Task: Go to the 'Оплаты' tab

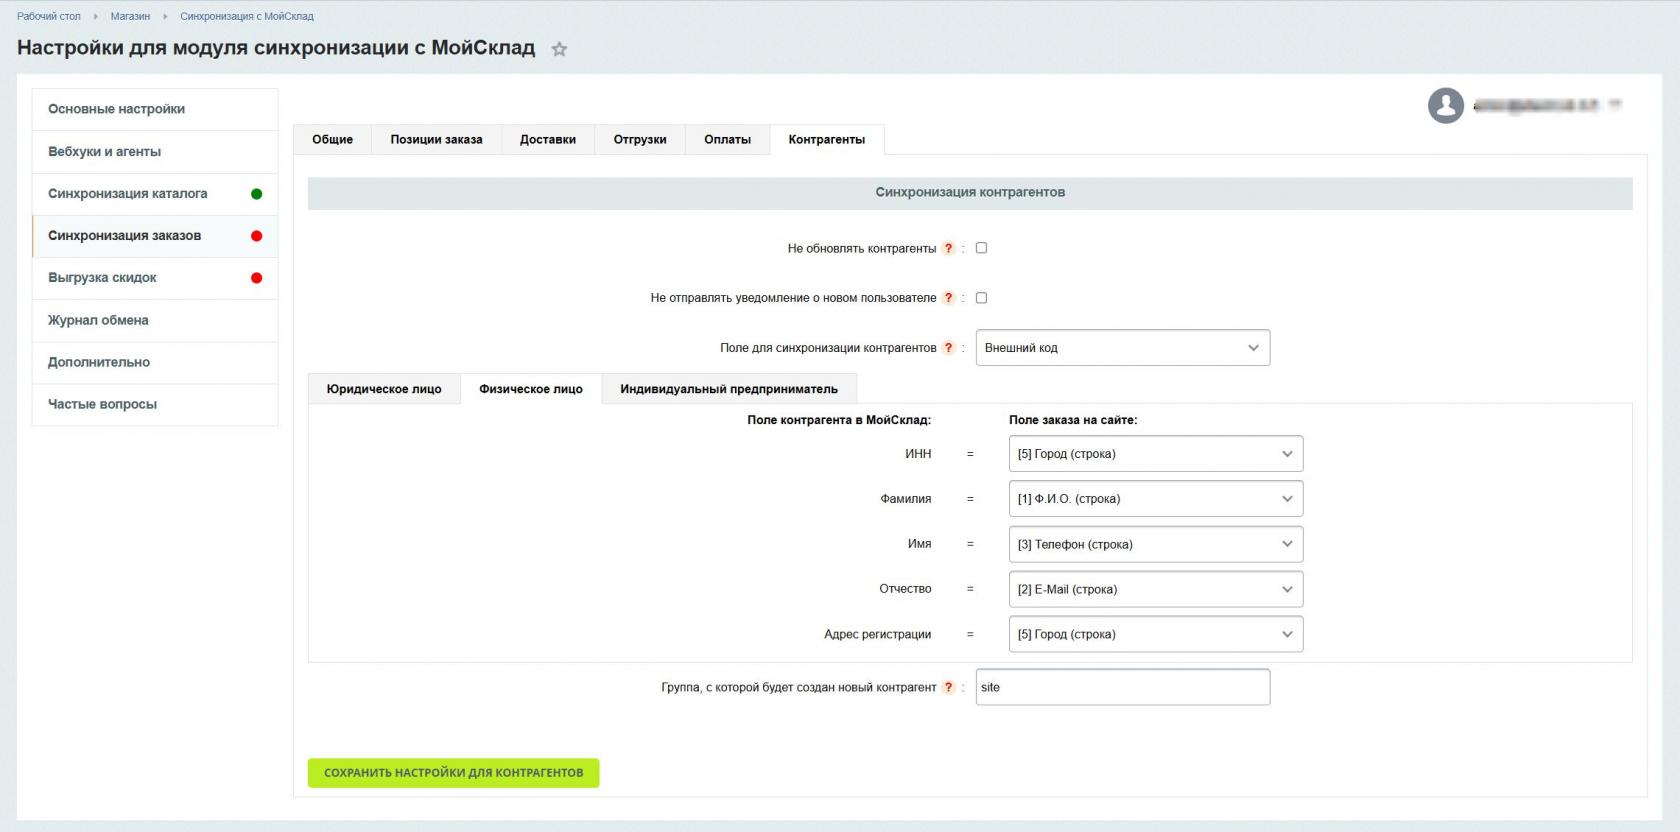Action: (x=727, y=140)
